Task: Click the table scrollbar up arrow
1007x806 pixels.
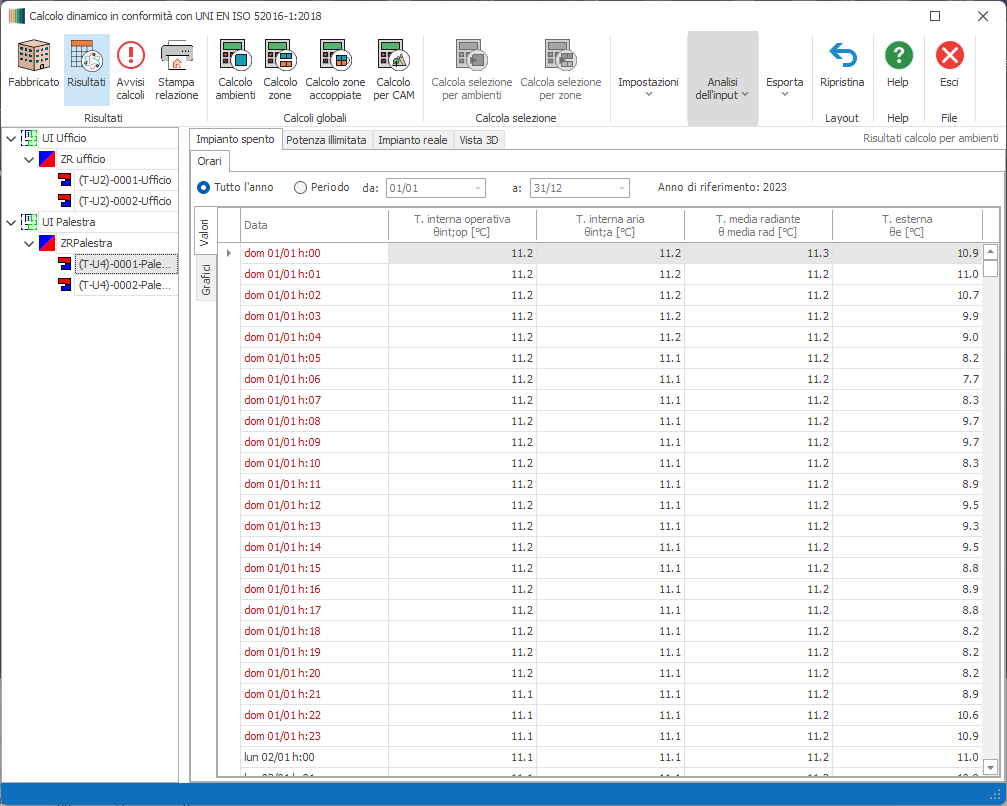Action: click(990, 252)
